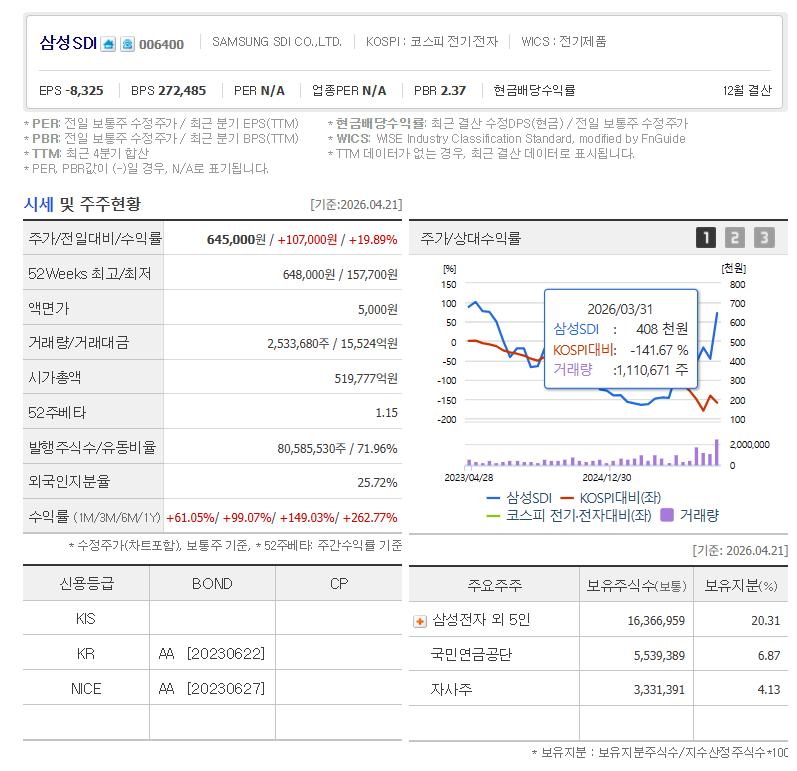
Task: Toggle the 삼성SDI blue line legend
Action: [519, 498]
